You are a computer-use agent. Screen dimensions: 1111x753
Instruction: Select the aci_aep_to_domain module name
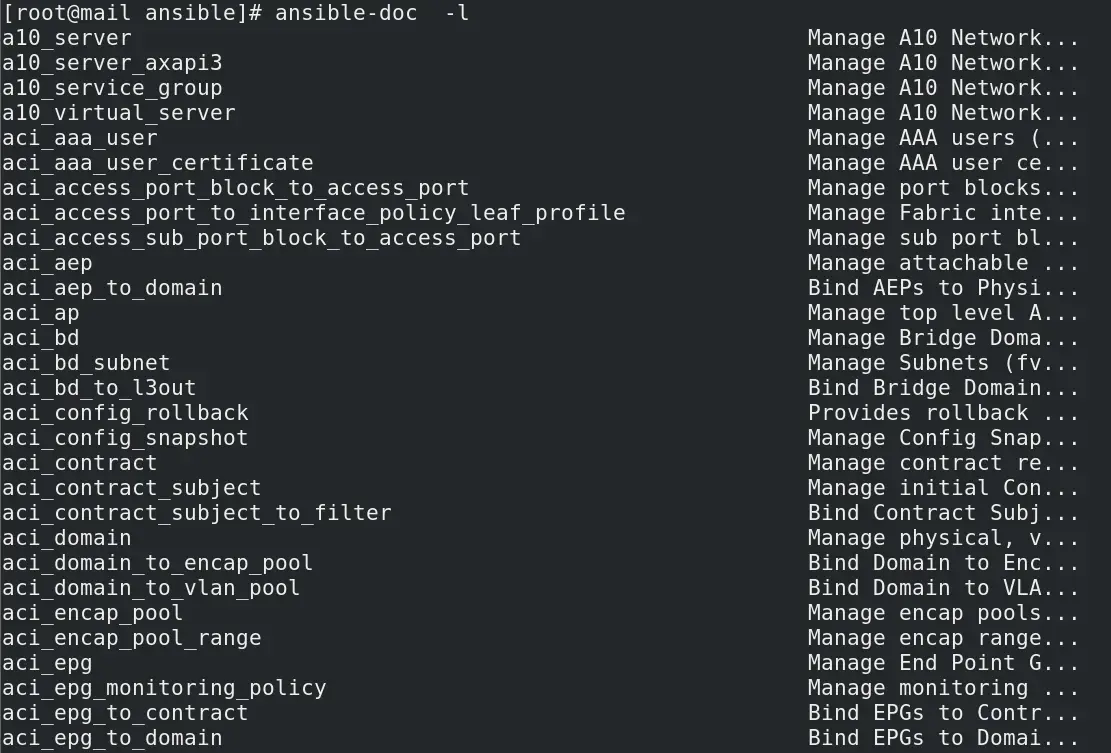[112, 288]
